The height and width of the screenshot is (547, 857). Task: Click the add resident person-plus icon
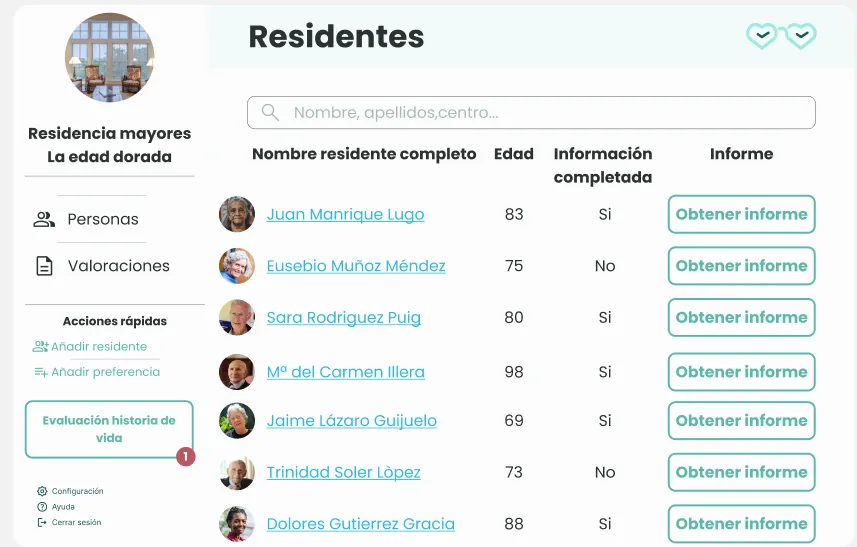tap(40, 346)
